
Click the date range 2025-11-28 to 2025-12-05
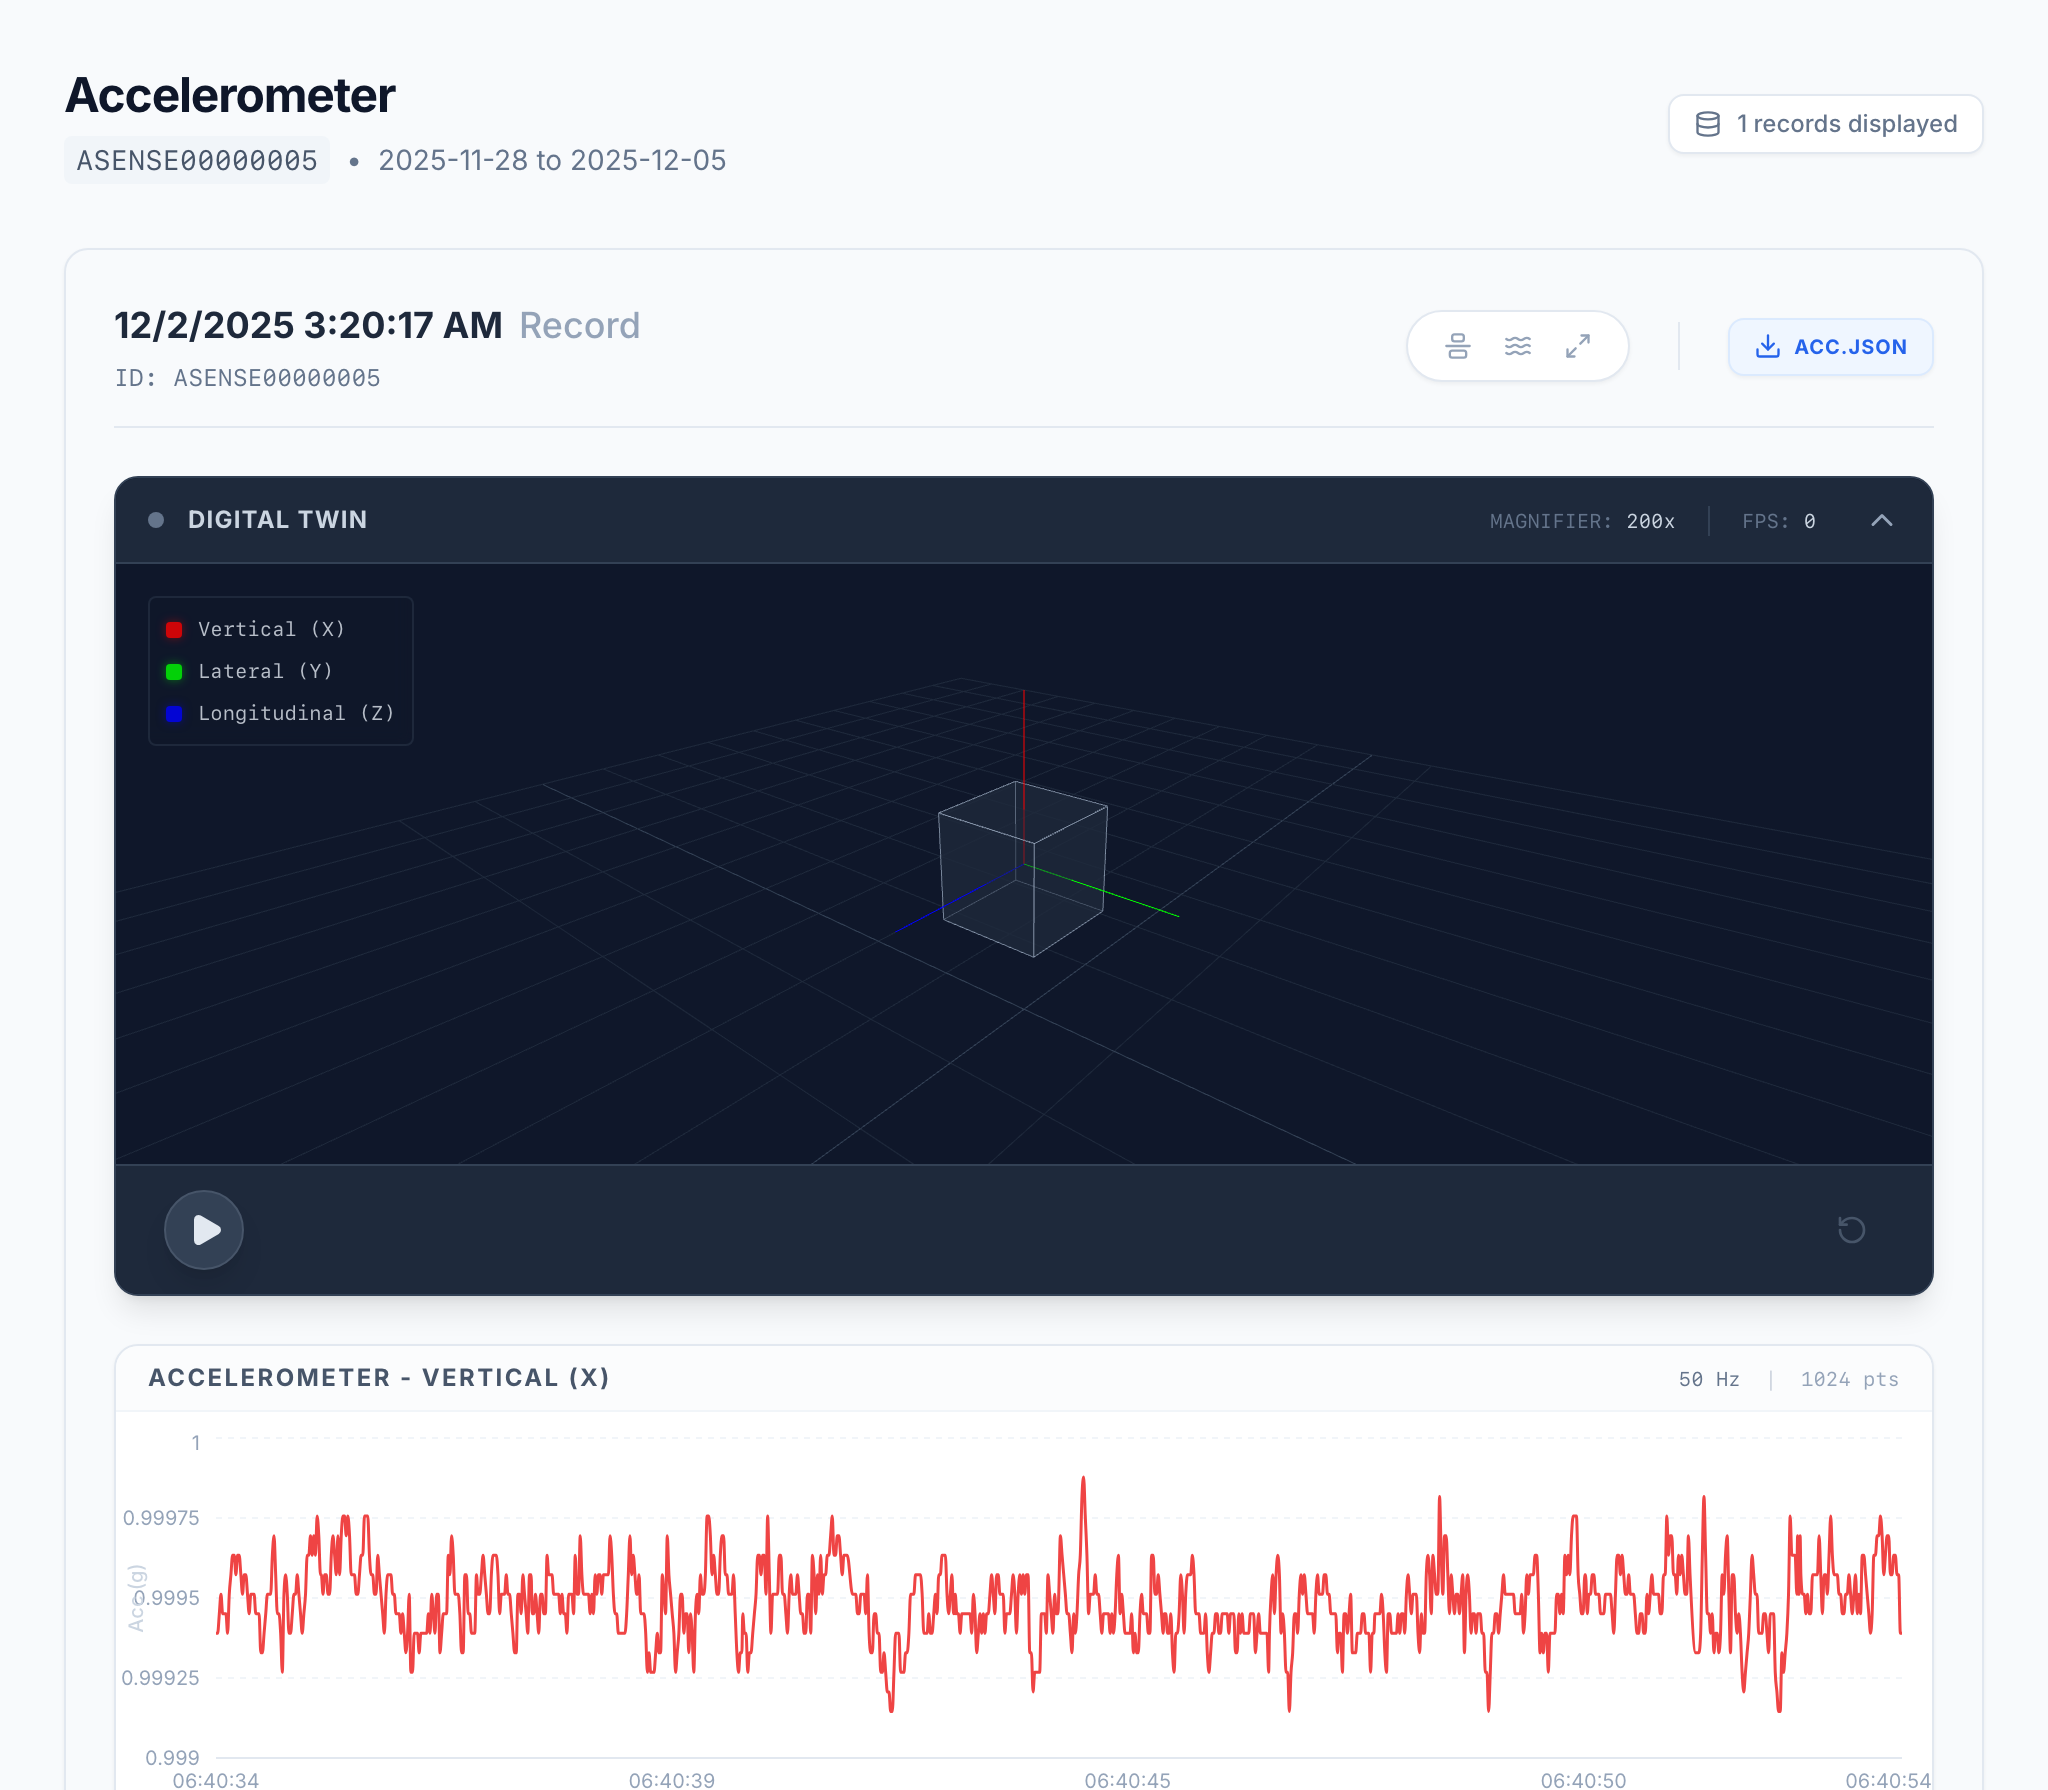[552, 160]
